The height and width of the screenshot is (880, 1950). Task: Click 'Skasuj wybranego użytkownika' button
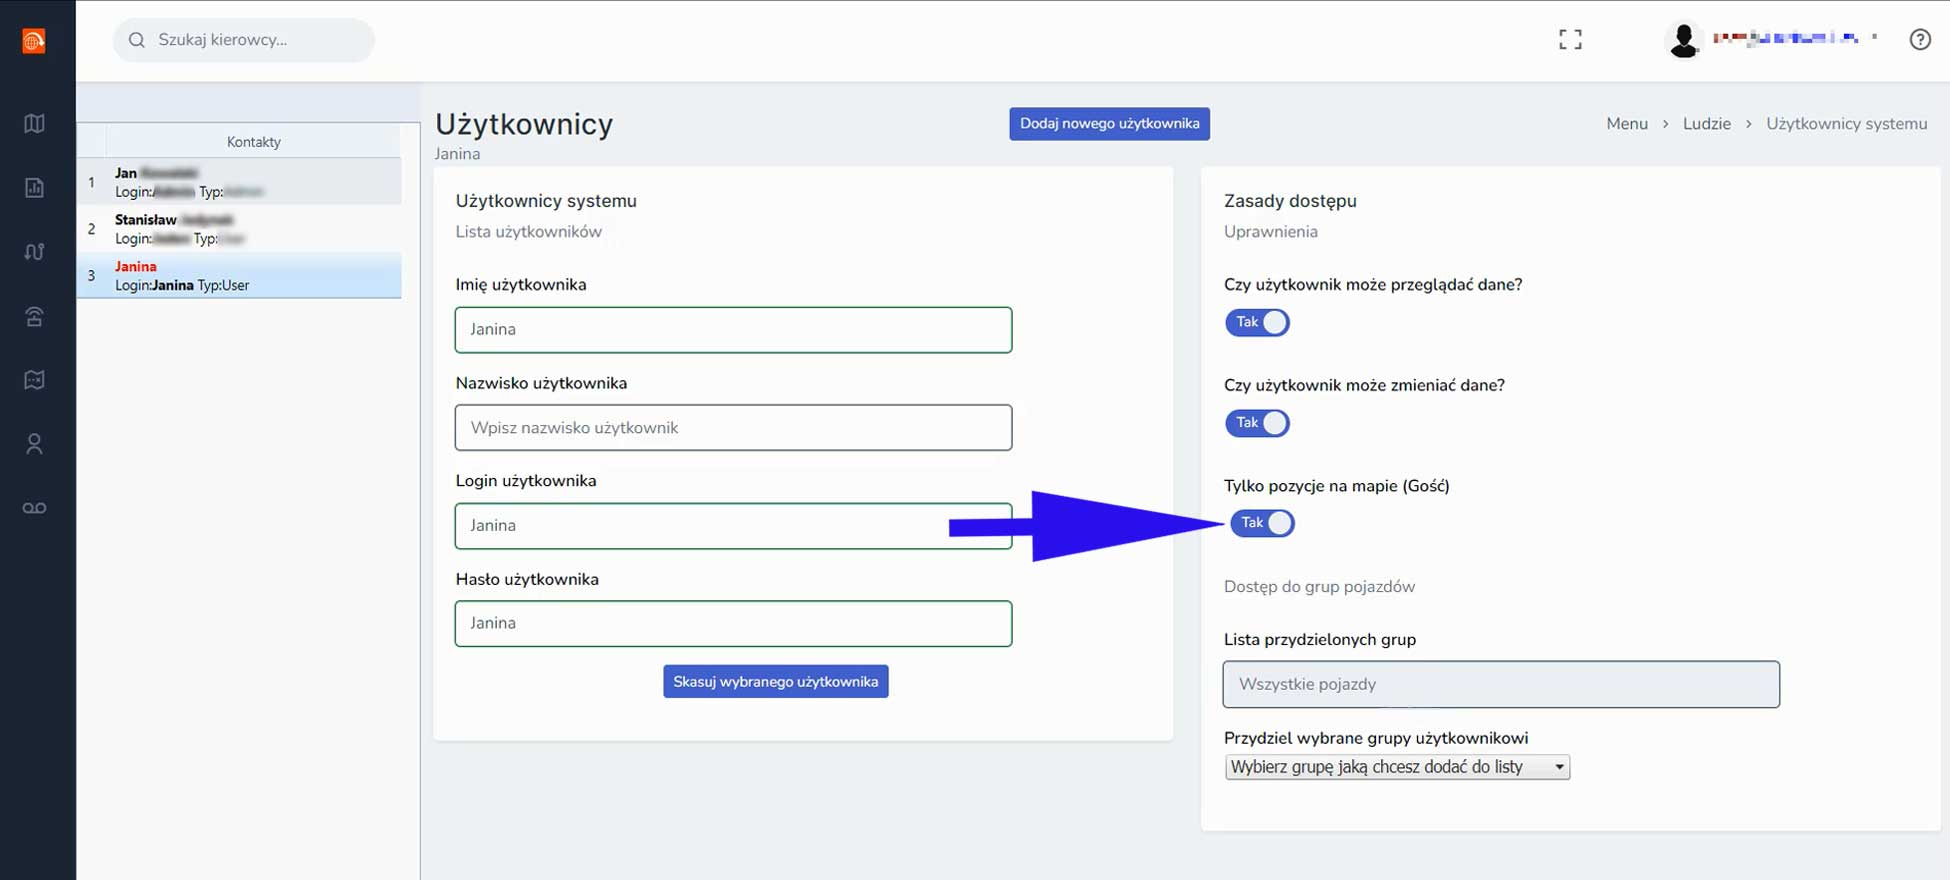775,682
